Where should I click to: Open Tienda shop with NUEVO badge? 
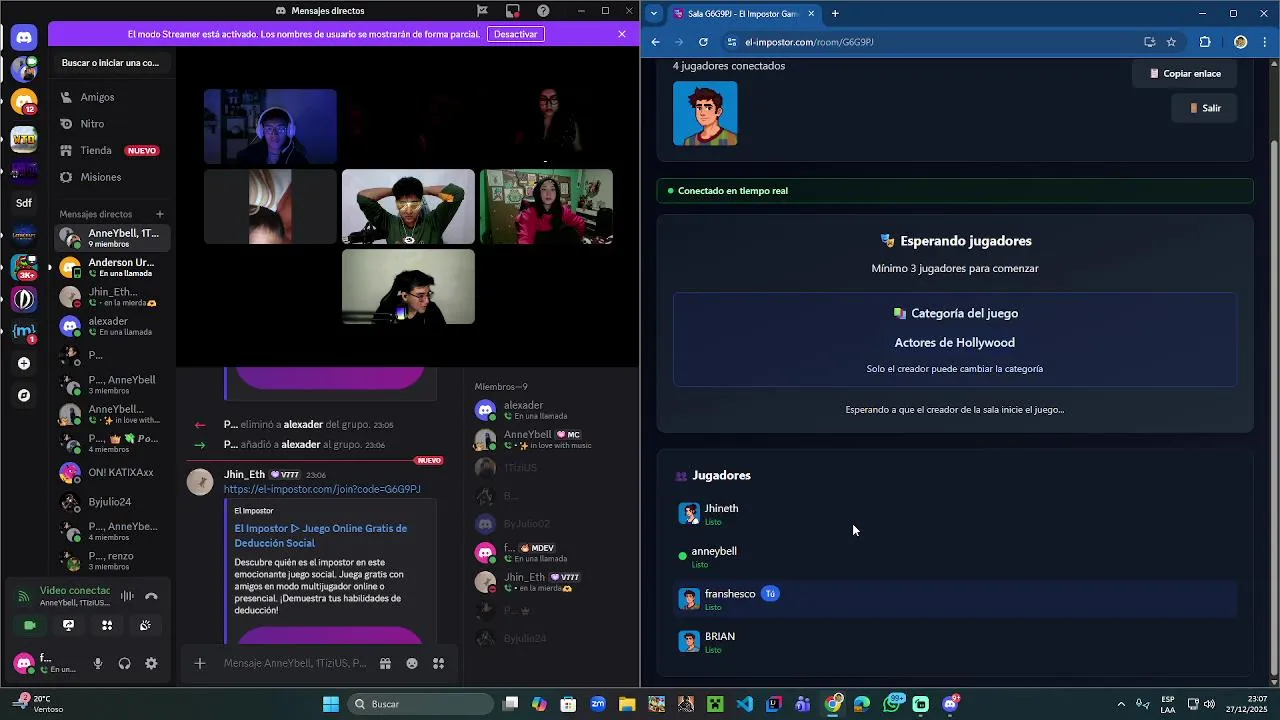click(x=112, y=150)
